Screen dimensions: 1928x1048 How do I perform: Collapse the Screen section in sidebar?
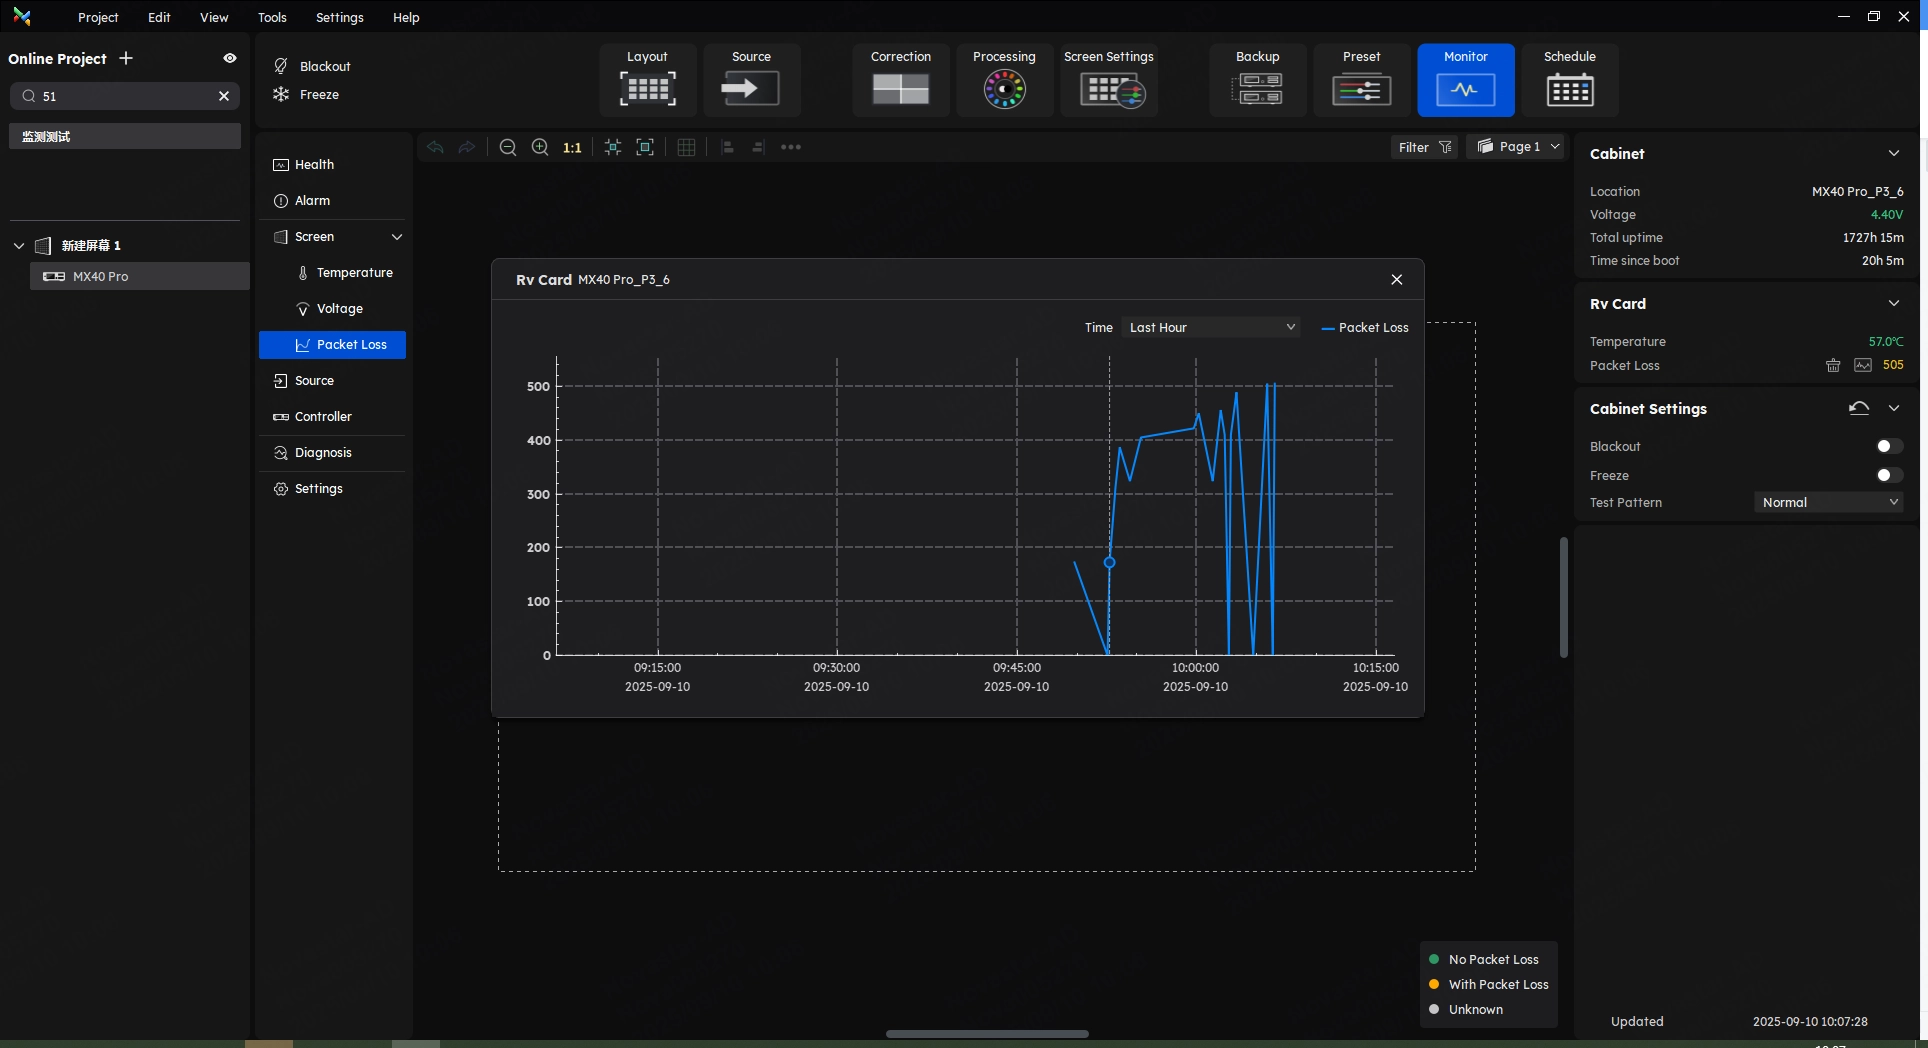pos(396,237)
